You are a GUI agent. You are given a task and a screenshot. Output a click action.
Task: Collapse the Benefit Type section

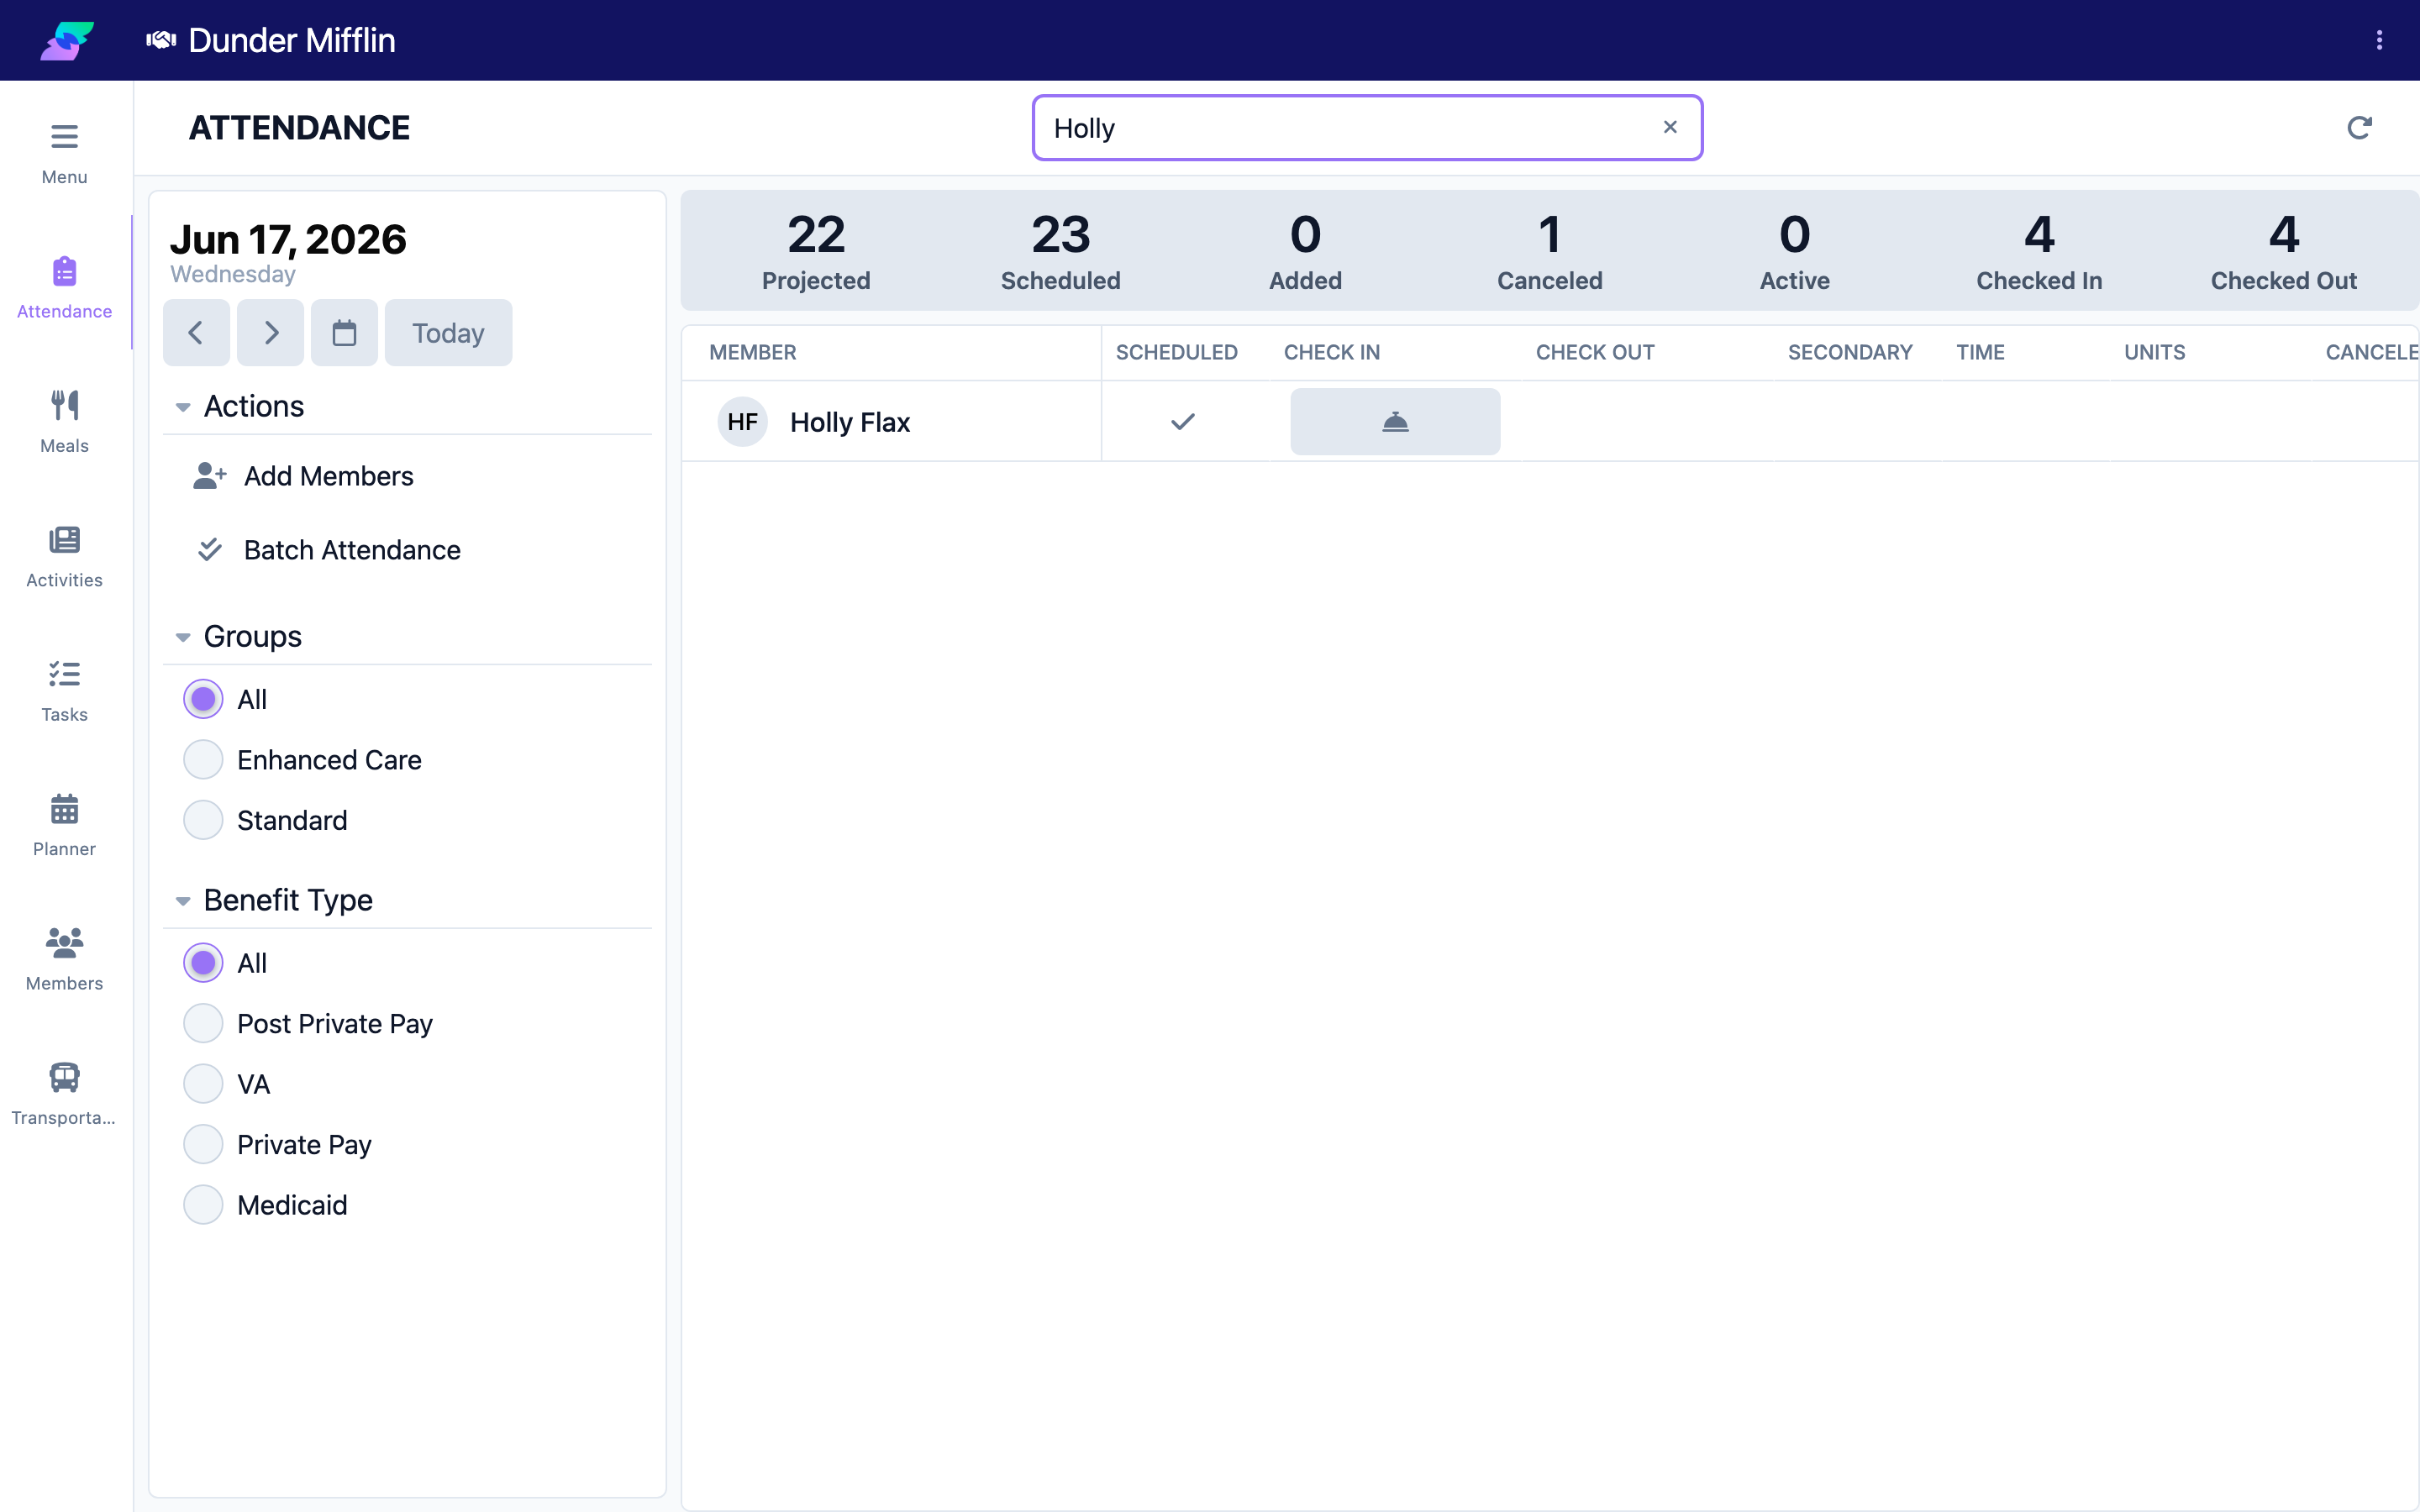[x=183, y=901]
